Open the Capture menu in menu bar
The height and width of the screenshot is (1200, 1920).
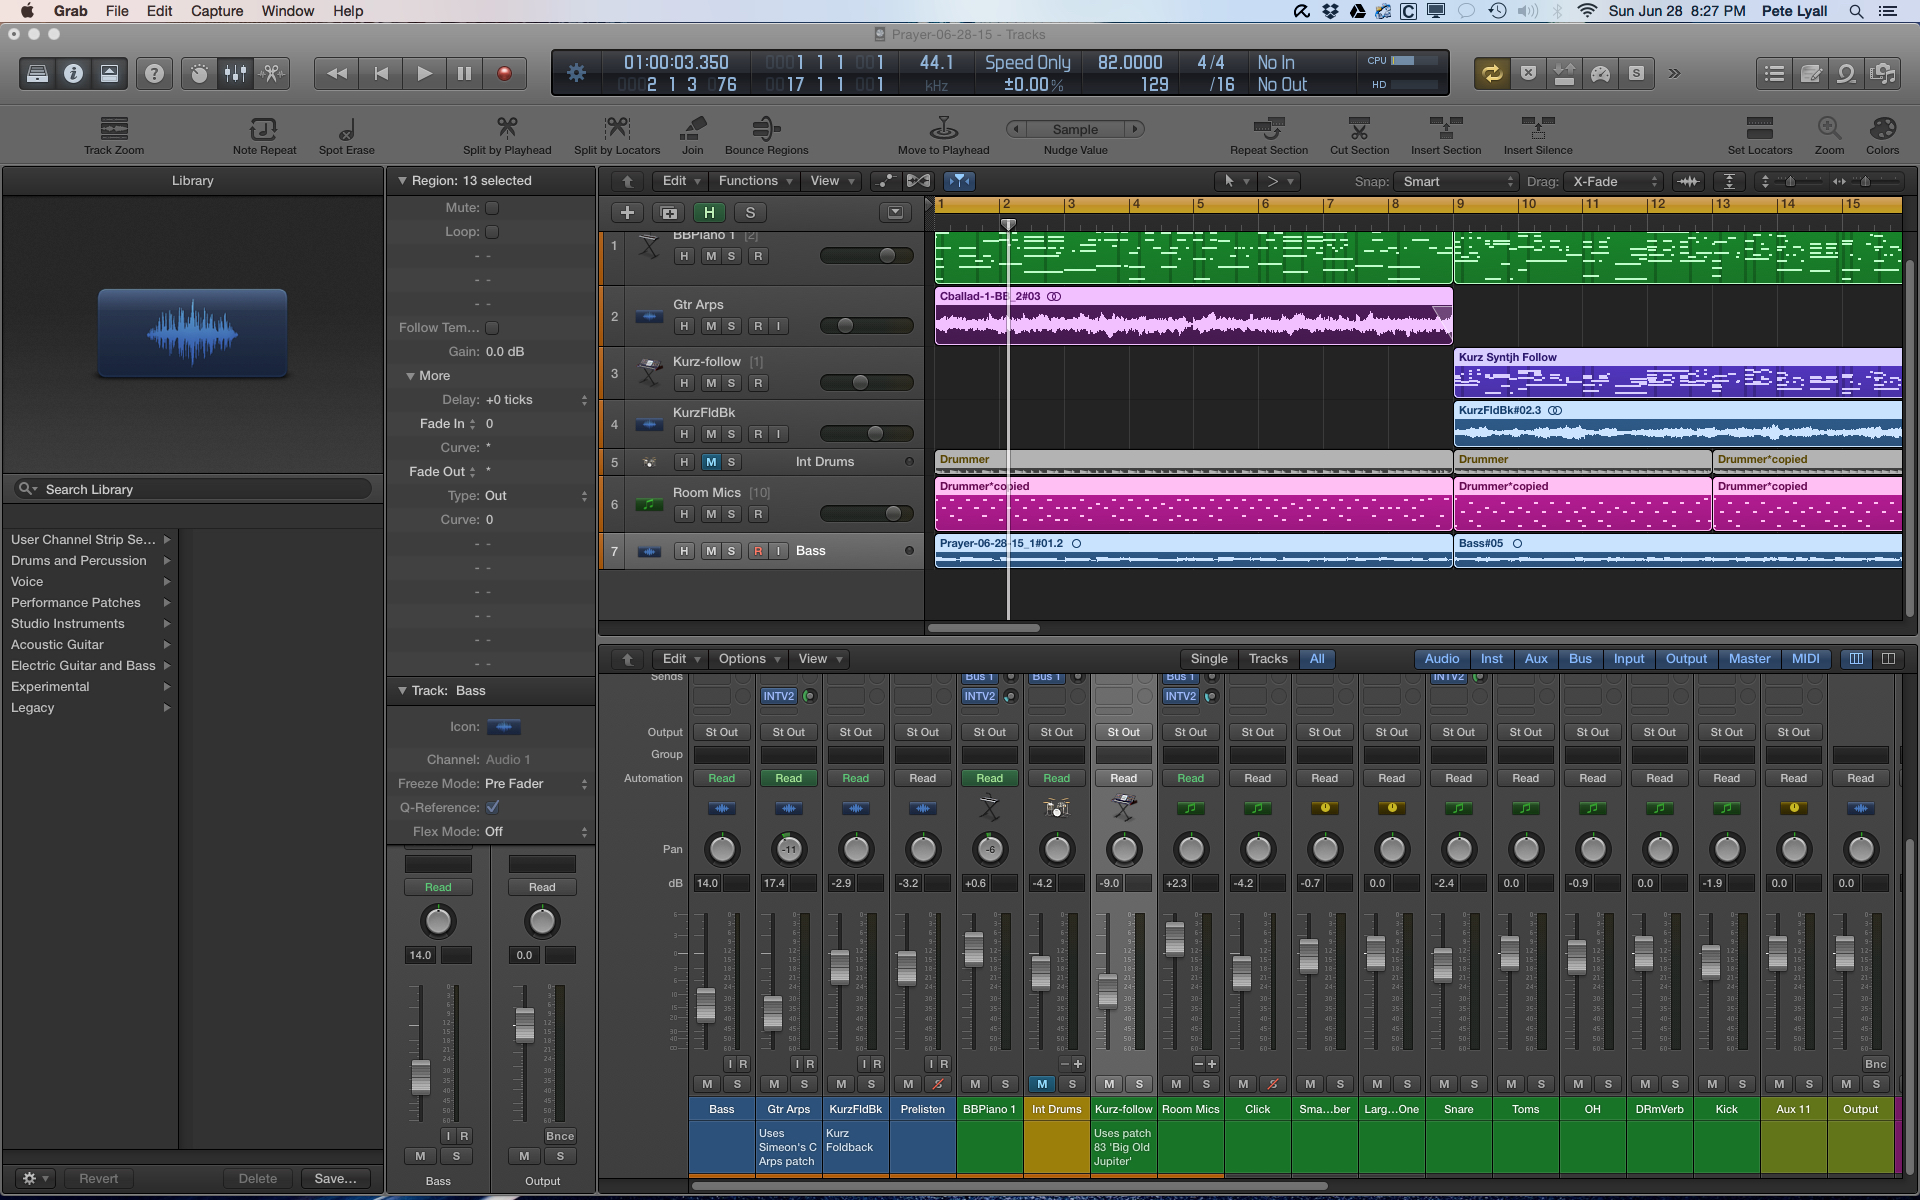(x=216, y=11)
